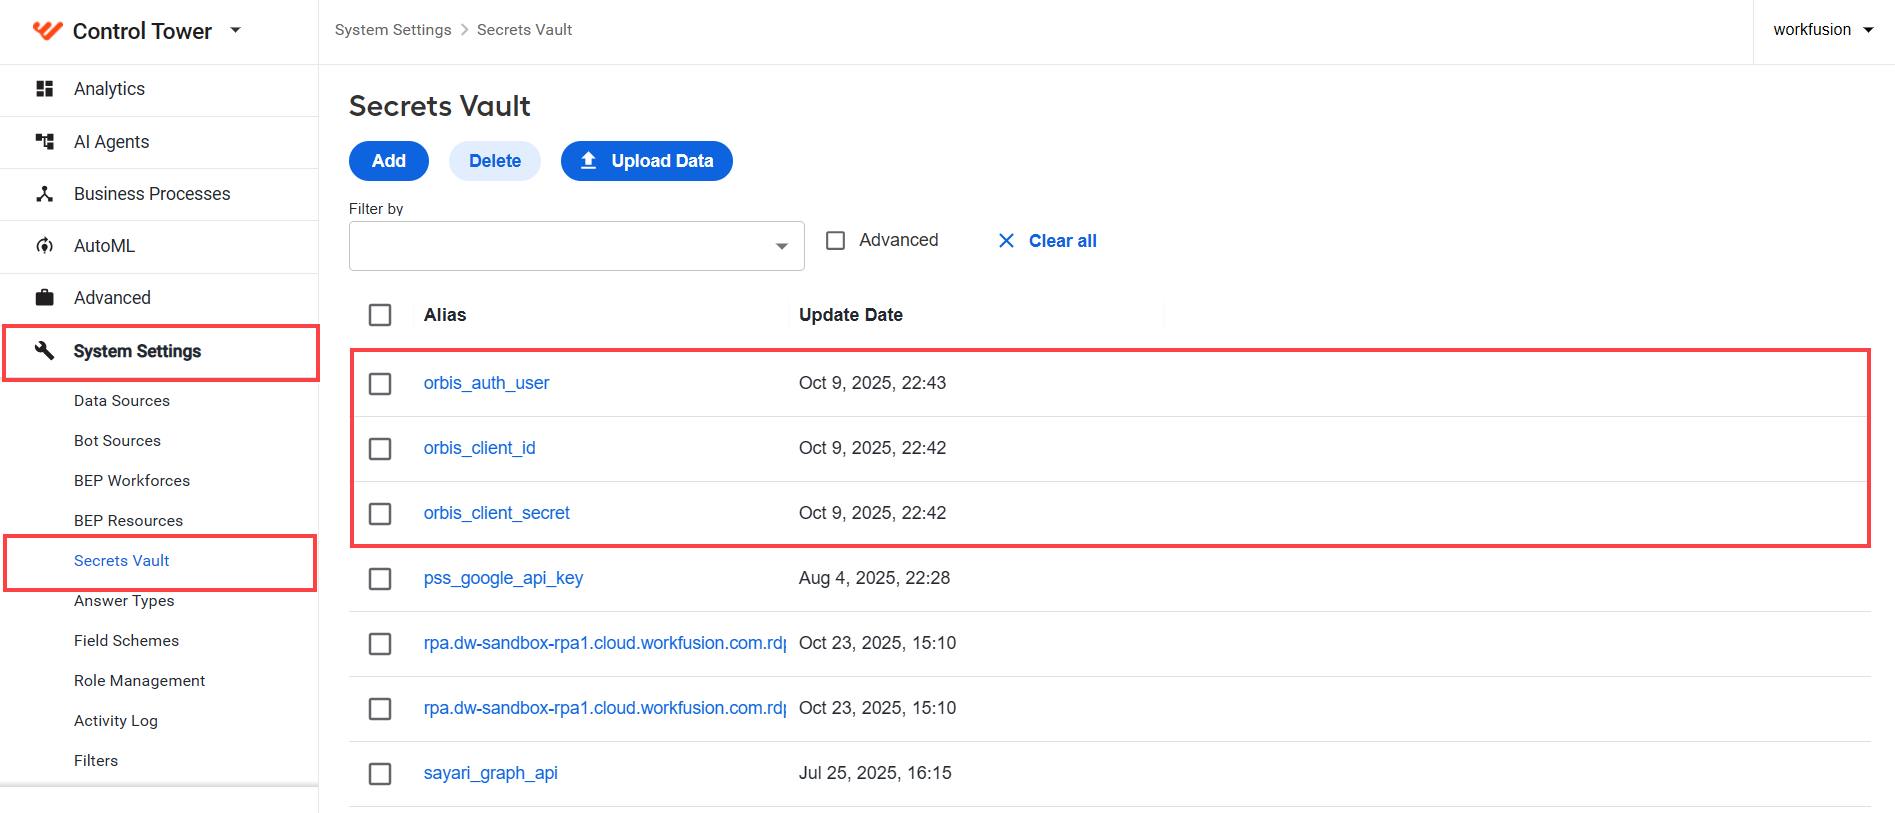Select the orbis_auth_user row checkbox

point(380,384)
